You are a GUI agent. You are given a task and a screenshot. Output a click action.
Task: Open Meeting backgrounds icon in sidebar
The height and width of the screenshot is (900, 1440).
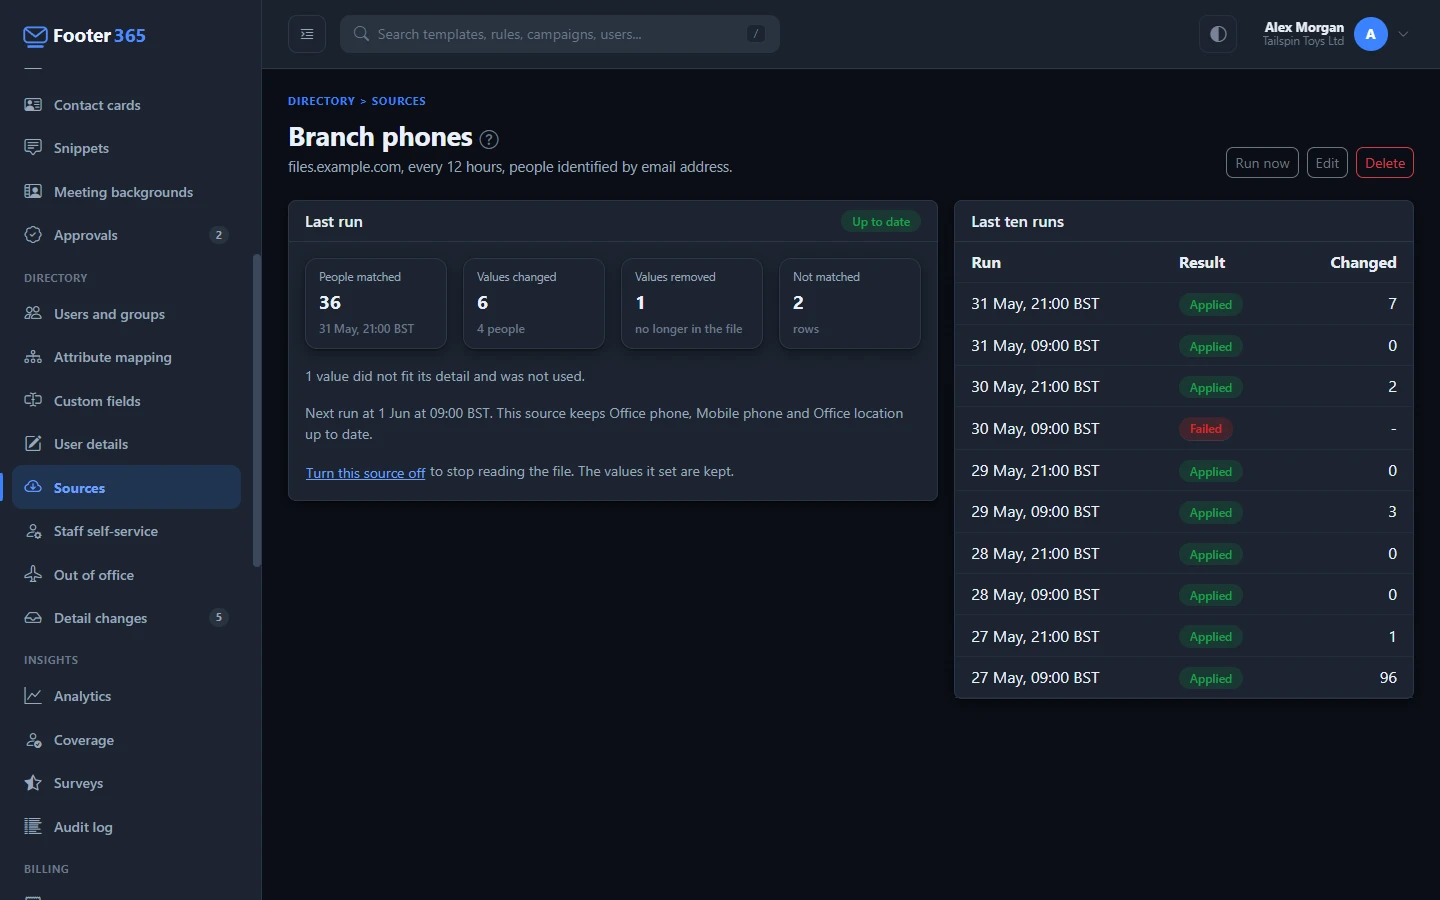pyautogui.click(x=33, y=192)
